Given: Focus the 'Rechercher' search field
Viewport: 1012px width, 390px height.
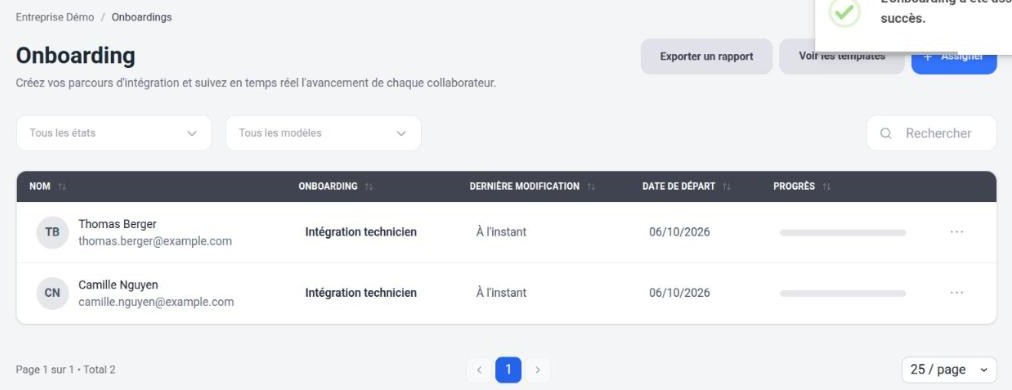Looking at the screenshot, I should 931,133.
